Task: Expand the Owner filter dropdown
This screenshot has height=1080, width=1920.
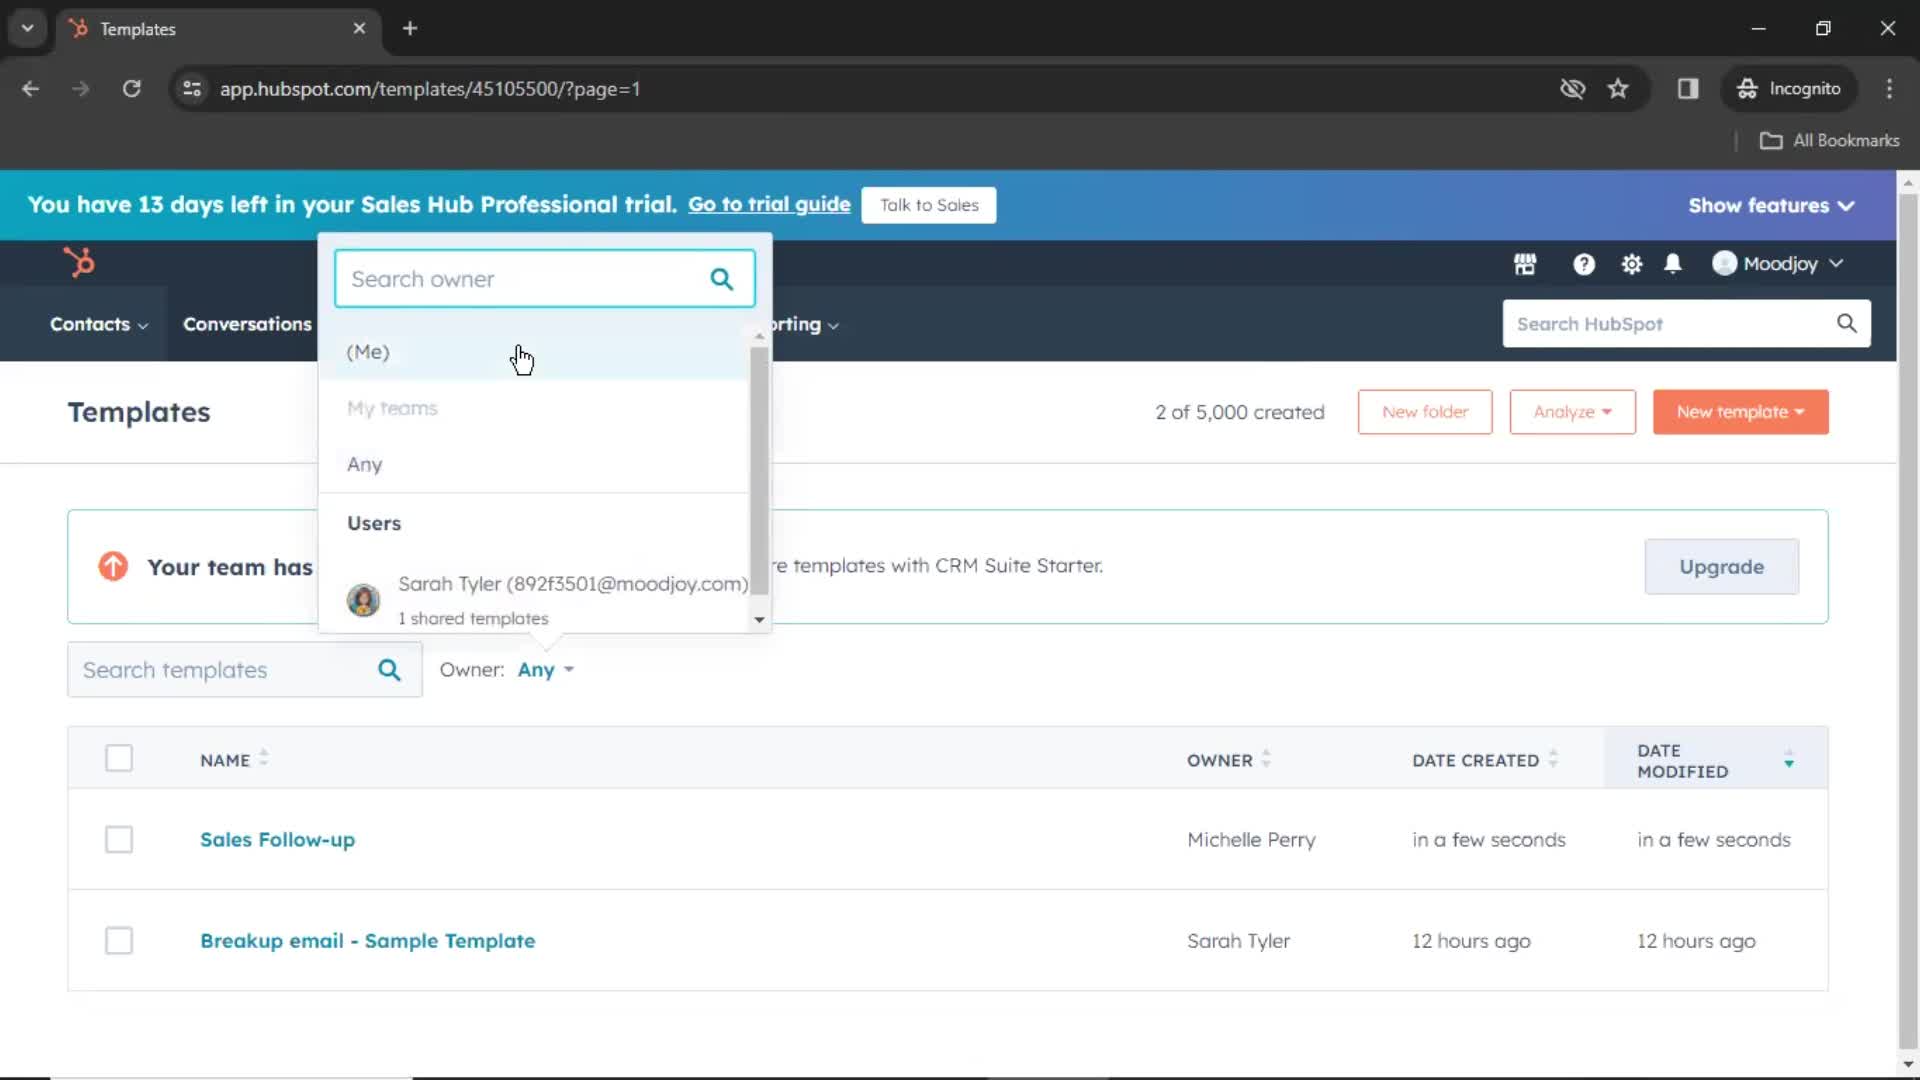Action: [x=545, y=669]
